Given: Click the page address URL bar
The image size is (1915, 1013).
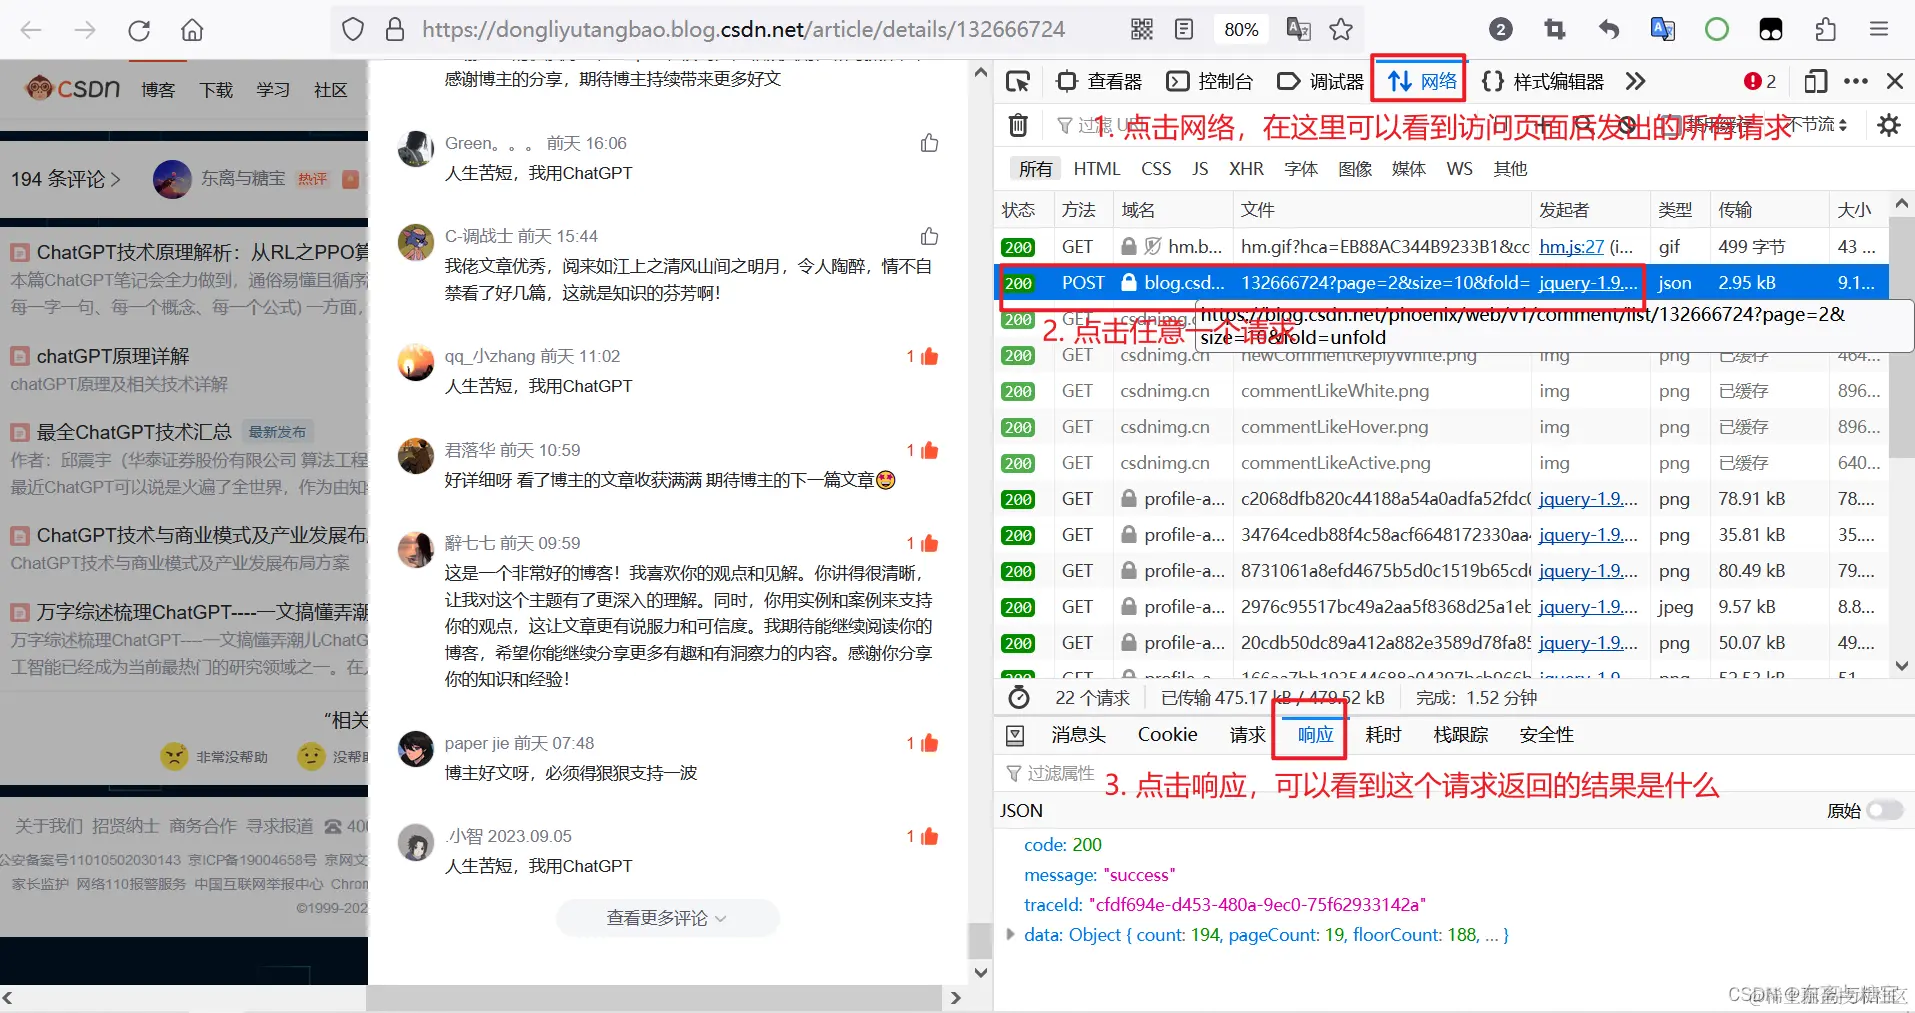Looking at the screenshot, I should pyautogui.click(x=743, y=30).
